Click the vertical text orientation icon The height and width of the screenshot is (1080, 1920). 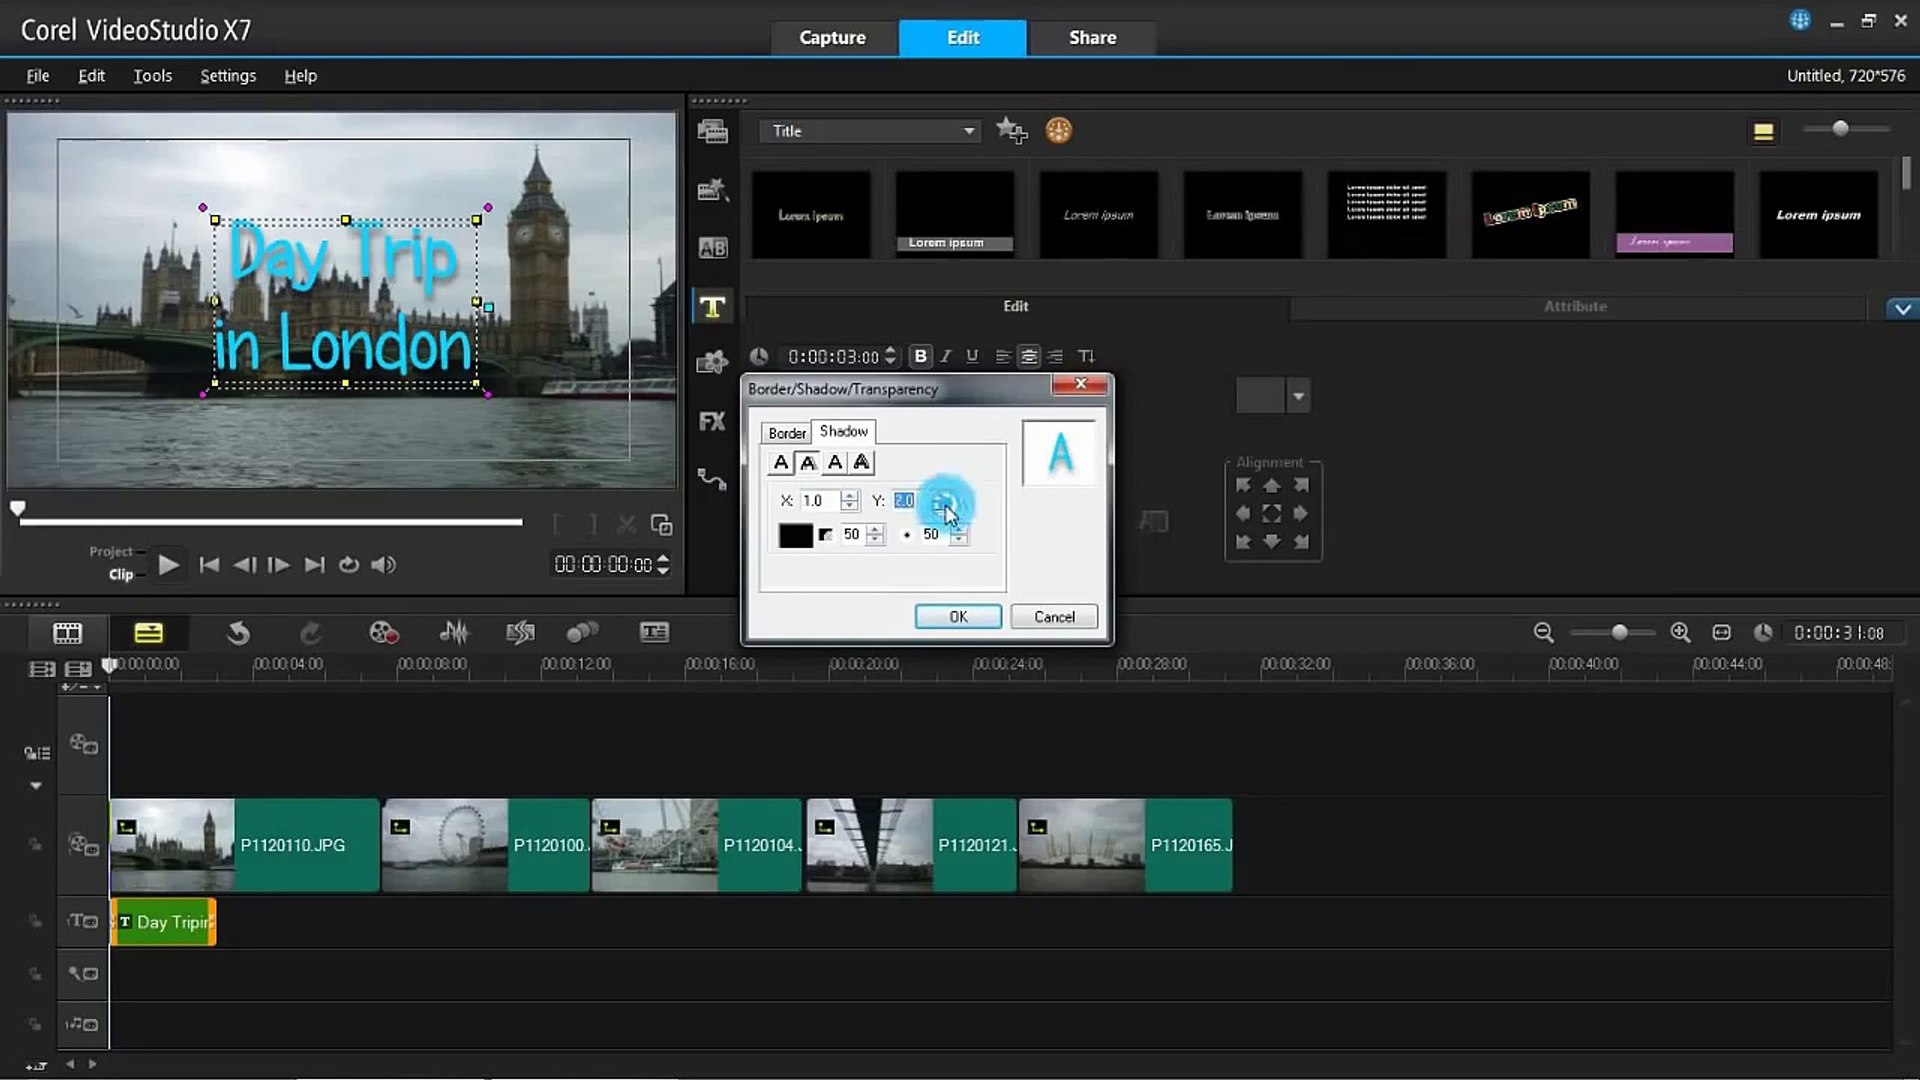(1086, 356)
